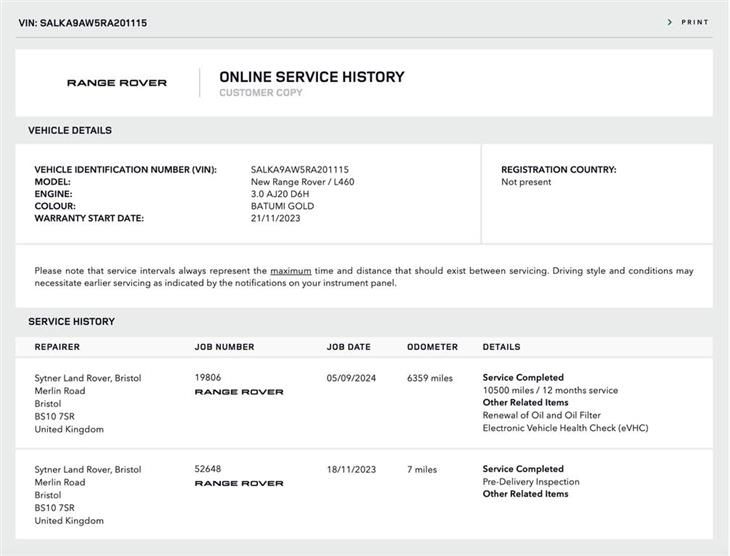Screen dimensions: 730x556
Task: Click the chevron arrow beside PRINT
Action: tap(669, 22)
